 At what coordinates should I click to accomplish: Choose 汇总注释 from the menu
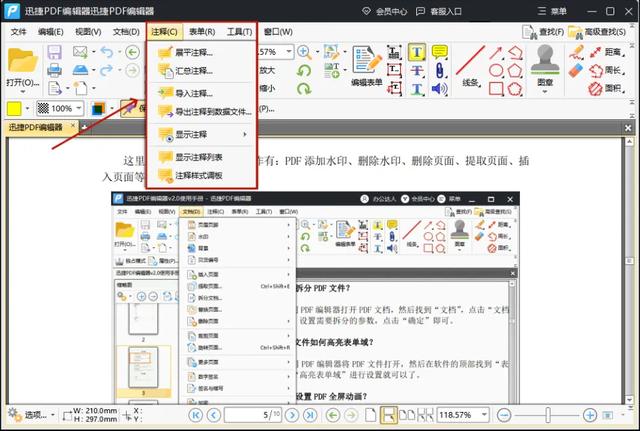(x=202, y=71)
